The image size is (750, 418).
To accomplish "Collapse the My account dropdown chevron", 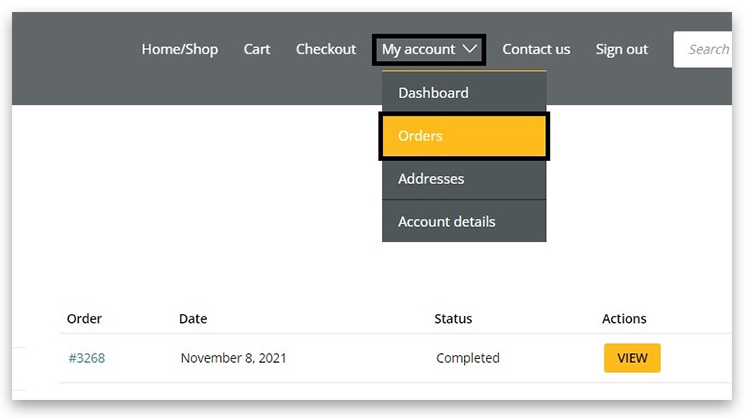I will (x=471, y=49).
